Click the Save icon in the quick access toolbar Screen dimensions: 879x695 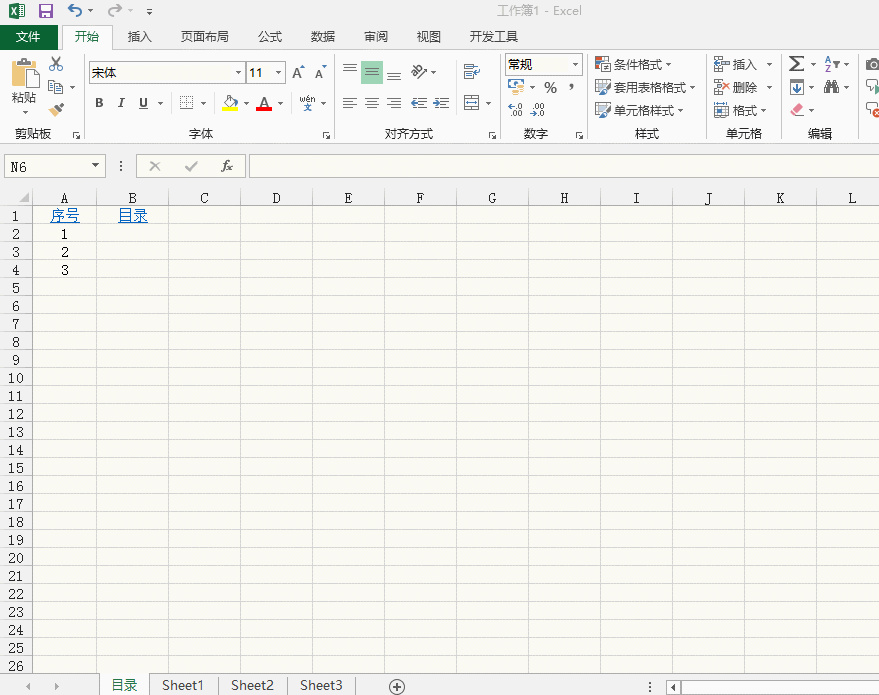tap(45, 11)
